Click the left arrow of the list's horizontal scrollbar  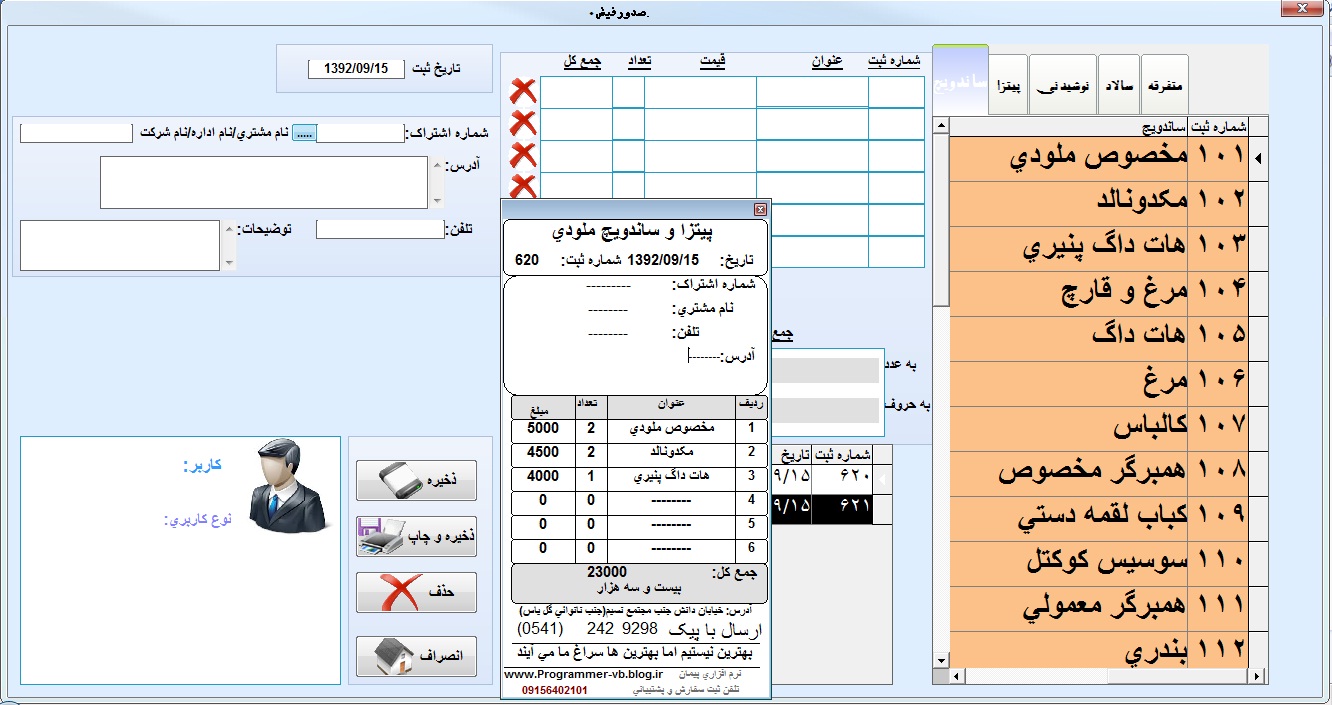pyautogui.click(x=957, y=677)
